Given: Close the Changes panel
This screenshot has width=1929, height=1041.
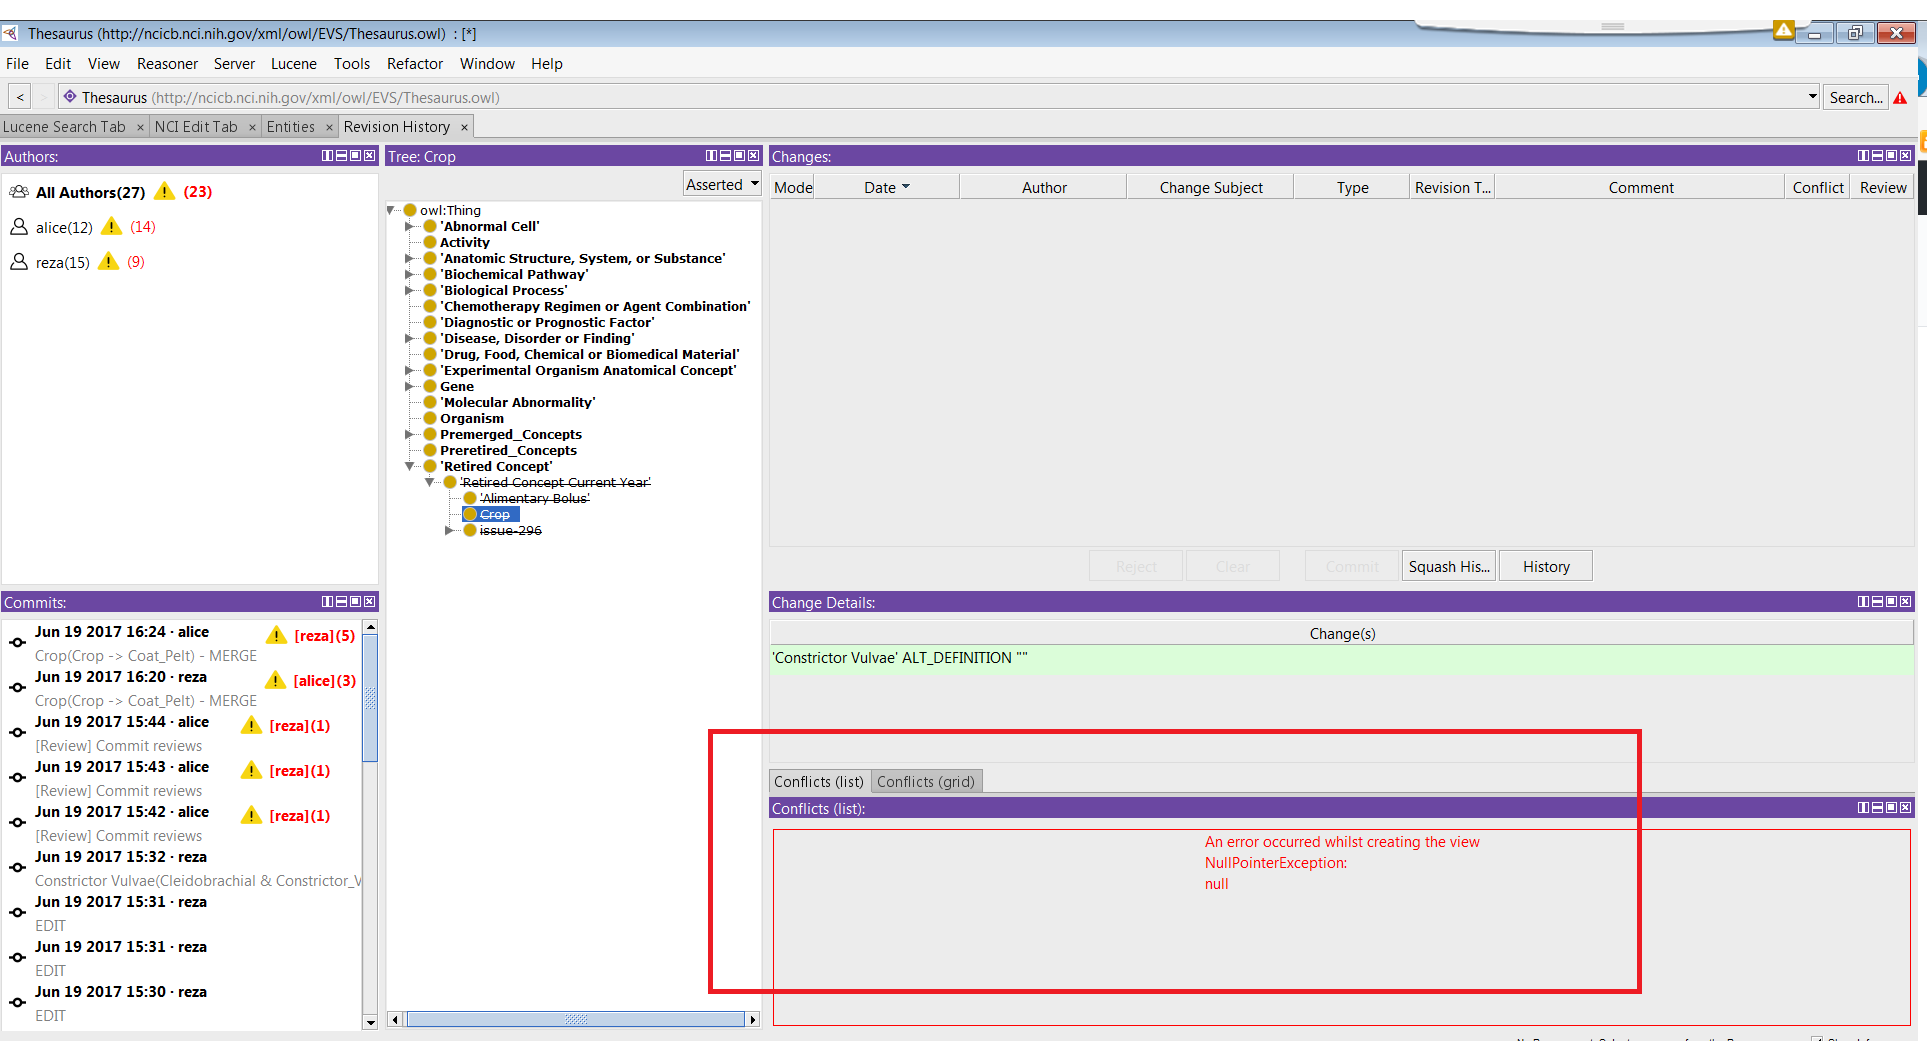Looking at the screenshot, I should [x=1905, y=156].
